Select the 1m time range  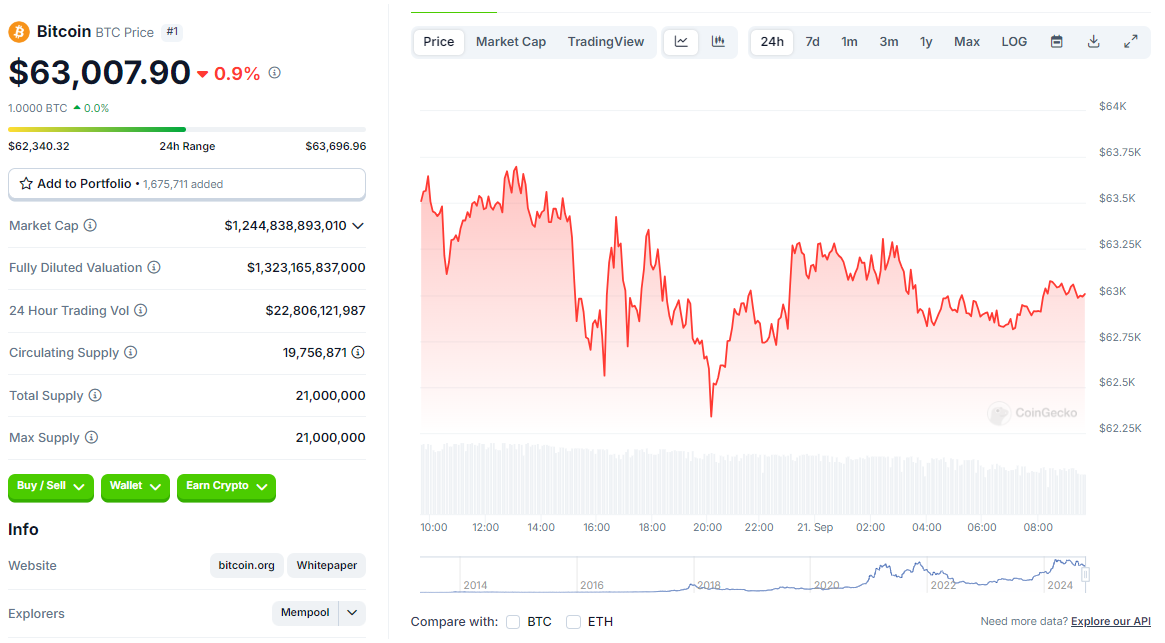click(x=849, y=42)
